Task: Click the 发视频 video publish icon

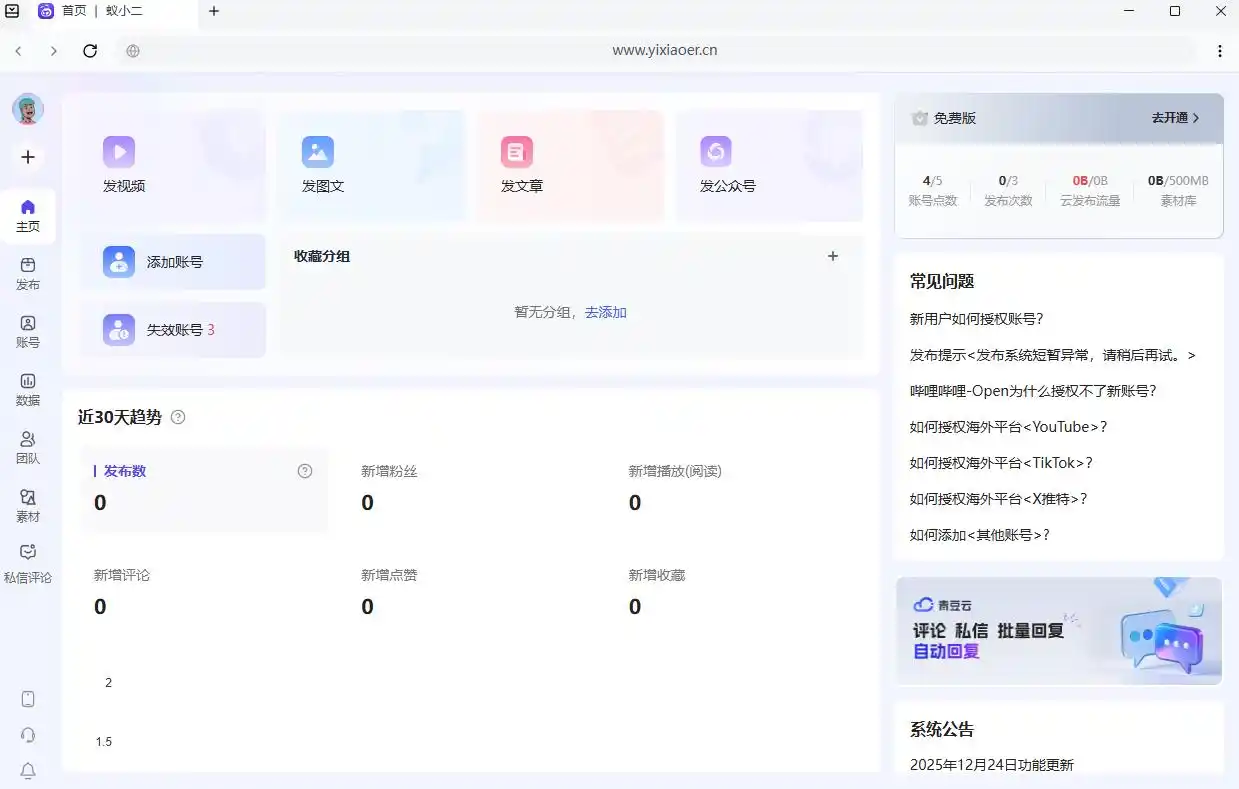Action: pos(119,152)
